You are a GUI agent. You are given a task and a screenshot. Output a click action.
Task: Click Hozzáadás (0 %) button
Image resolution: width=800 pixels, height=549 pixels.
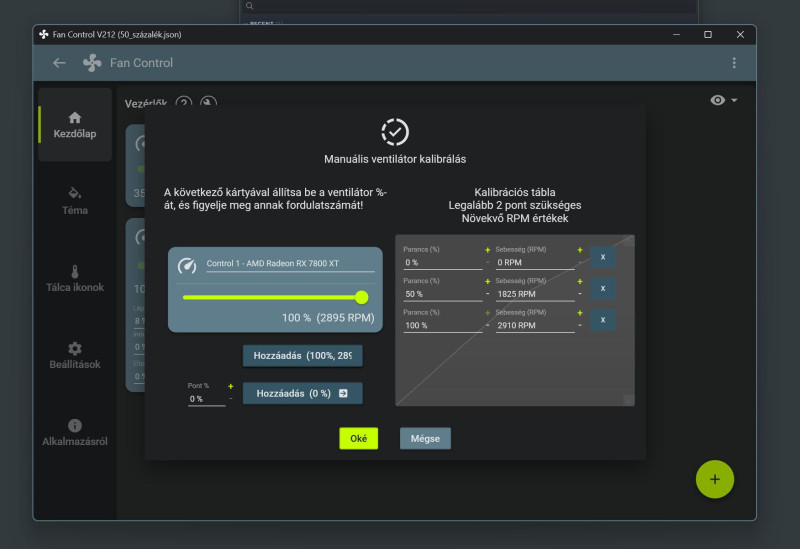[x=303, y=393]
